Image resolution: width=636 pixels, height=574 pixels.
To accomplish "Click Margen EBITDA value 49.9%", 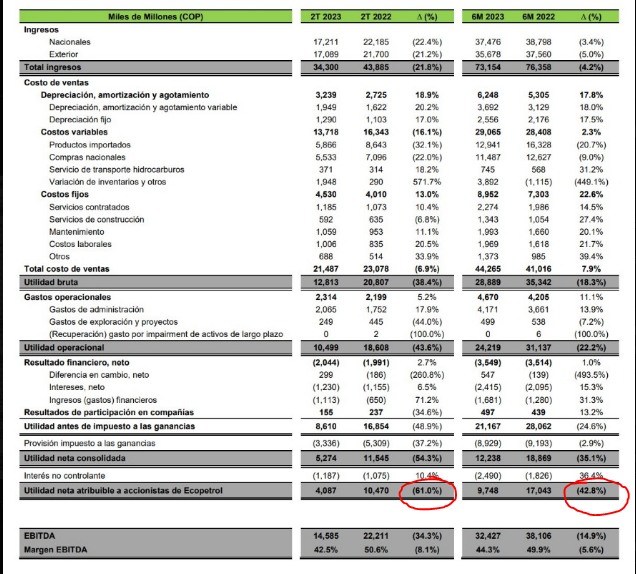I will point(539,550).
